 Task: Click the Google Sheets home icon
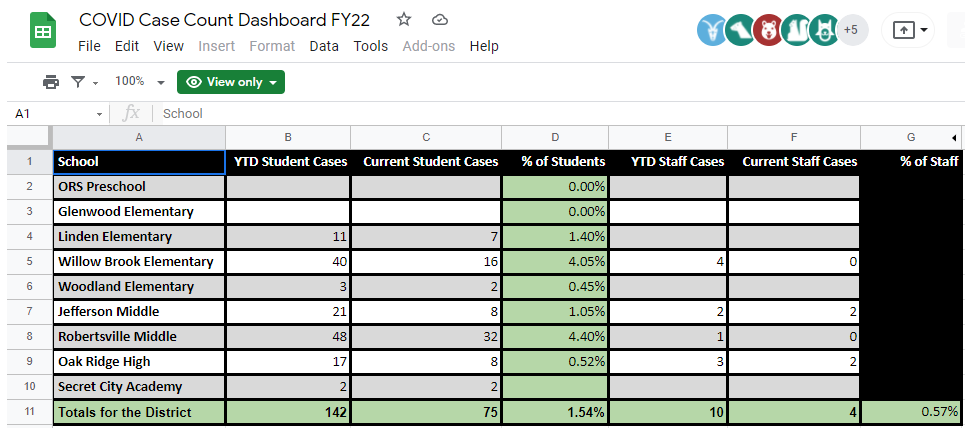click(x=42, y=32)
